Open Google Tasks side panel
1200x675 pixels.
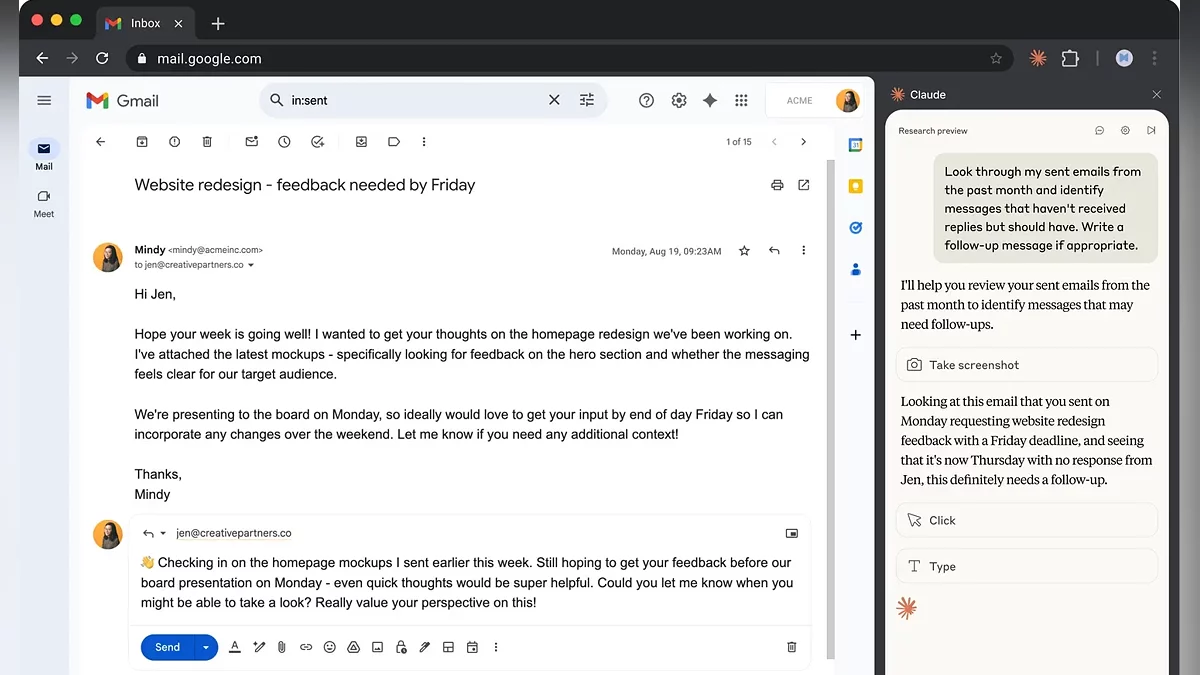tap(855, 228)
